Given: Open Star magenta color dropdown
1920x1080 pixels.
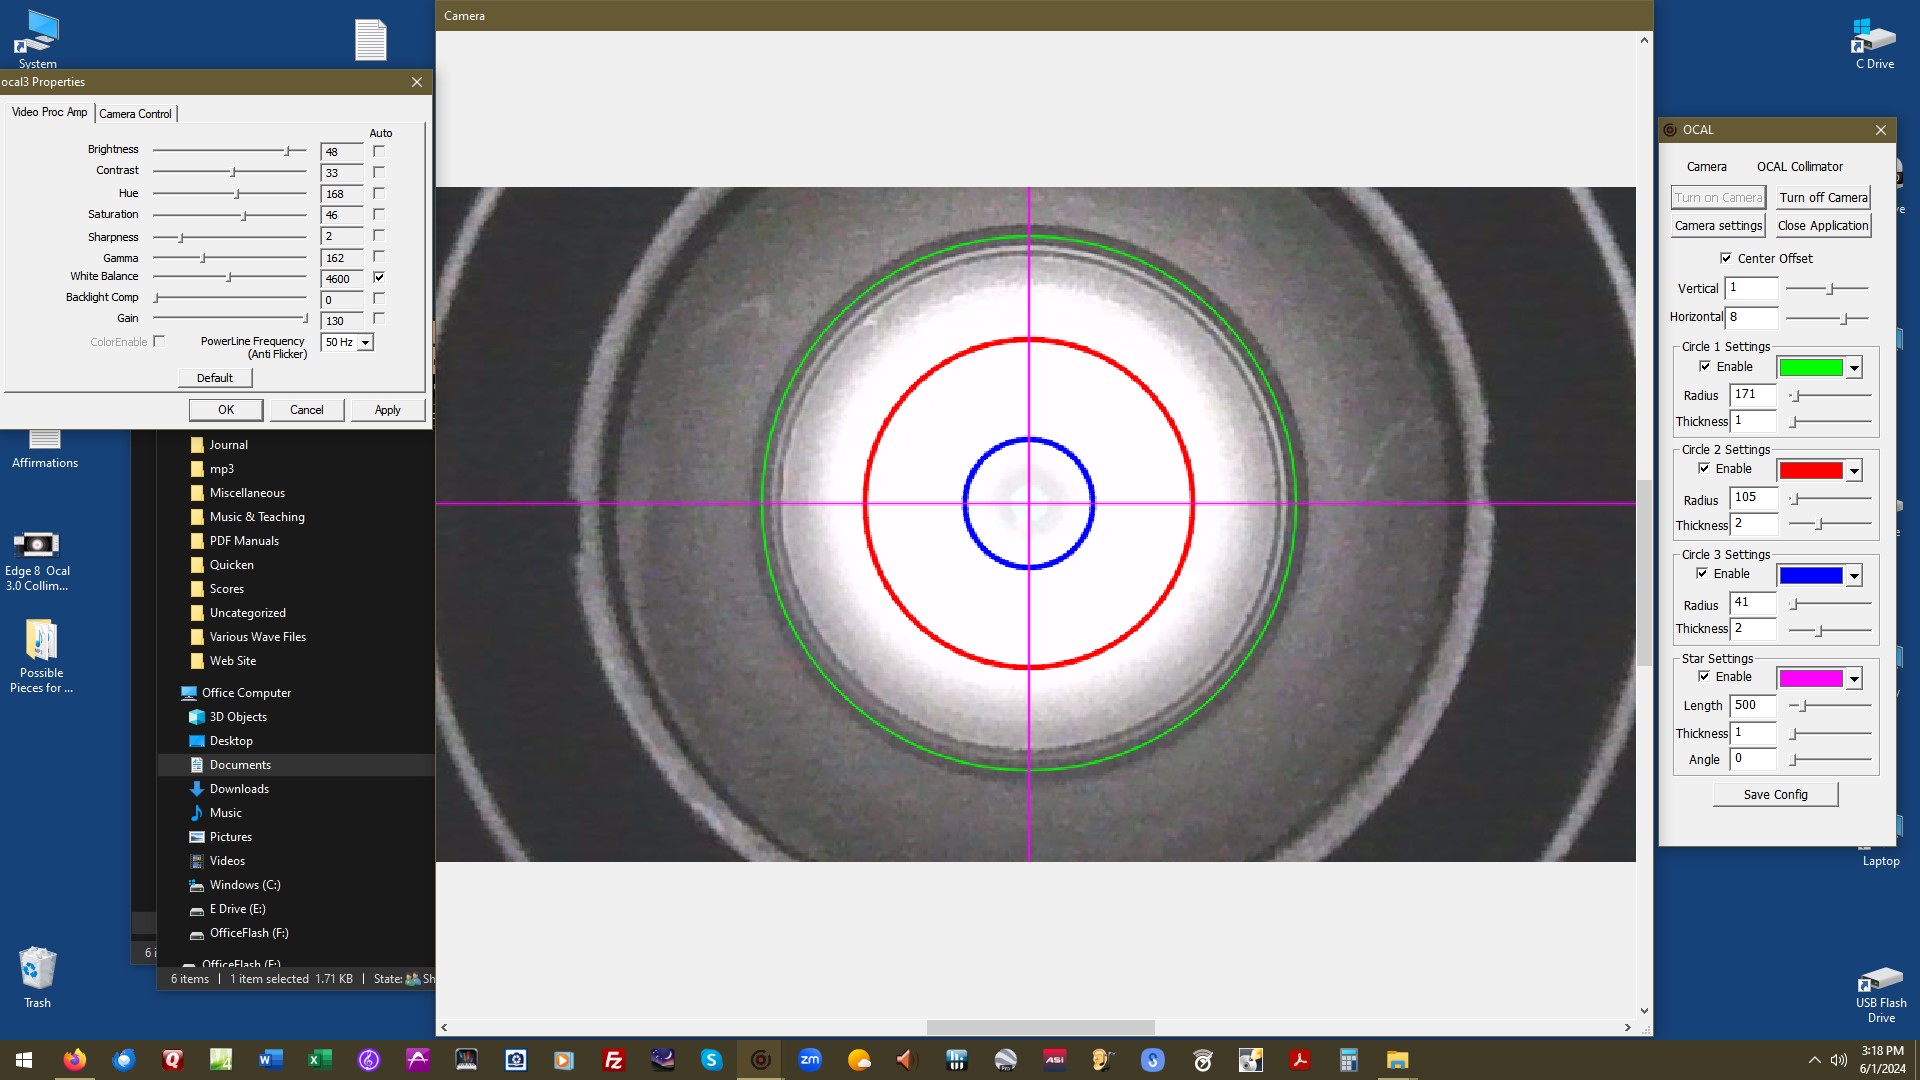Looking at the screenshot, I should point(1854,679).
